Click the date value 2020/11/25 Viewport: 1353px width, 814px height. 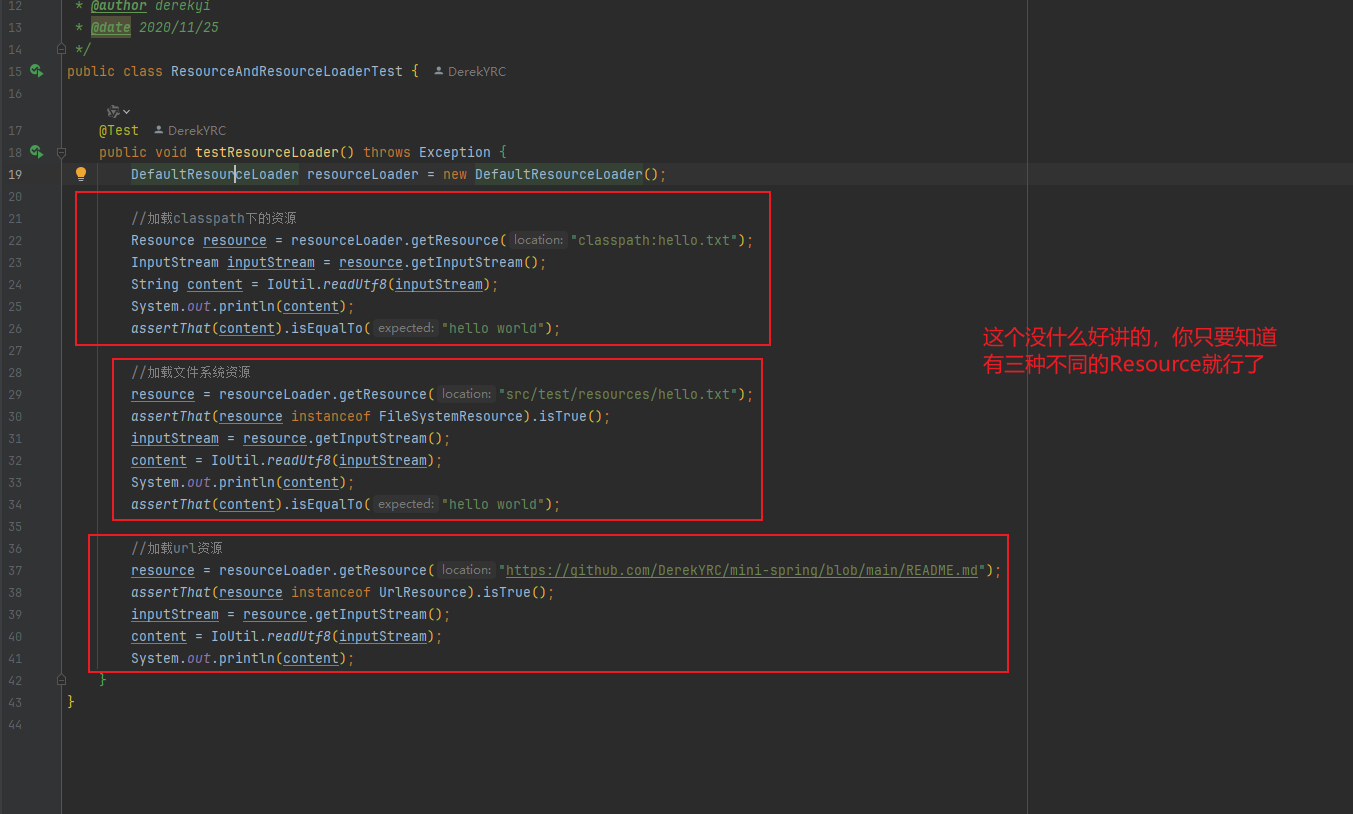tap(179, 27)
